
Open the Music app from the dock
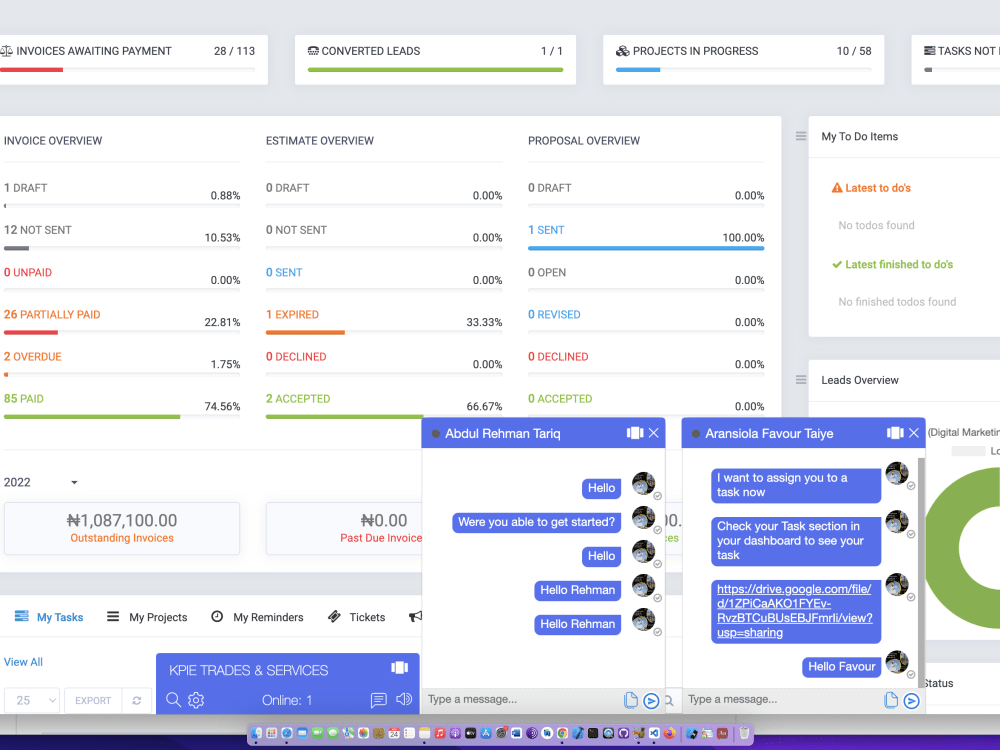440,733
